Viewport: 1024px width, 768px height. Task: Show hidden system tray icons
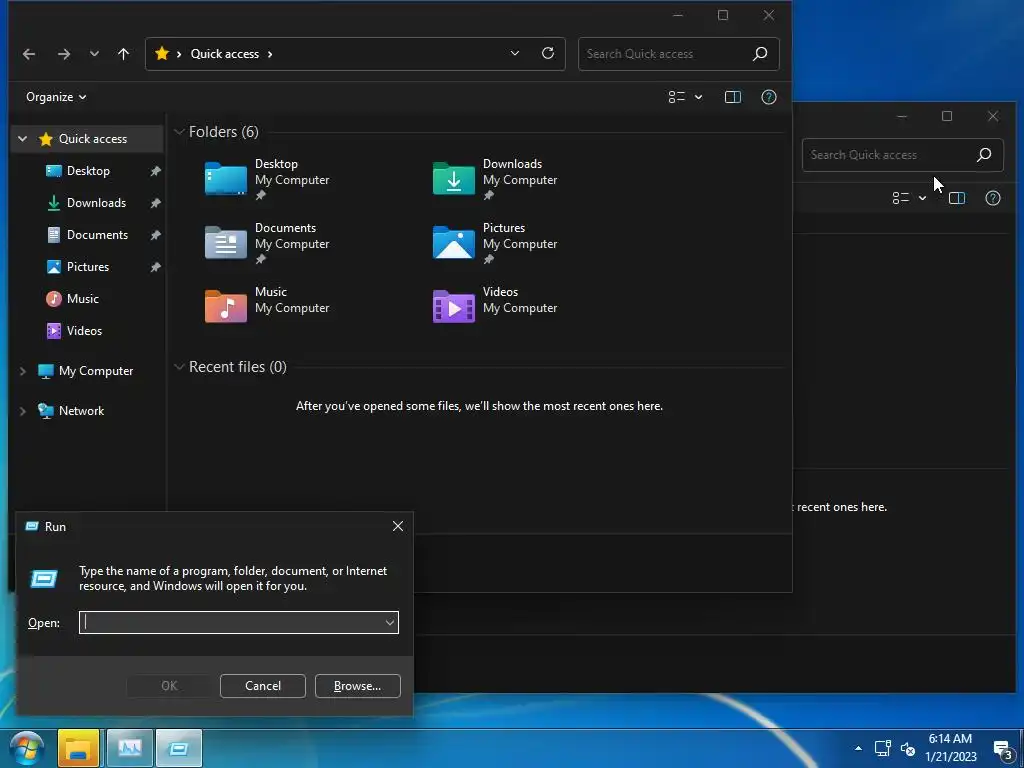(x=858, y=748)
